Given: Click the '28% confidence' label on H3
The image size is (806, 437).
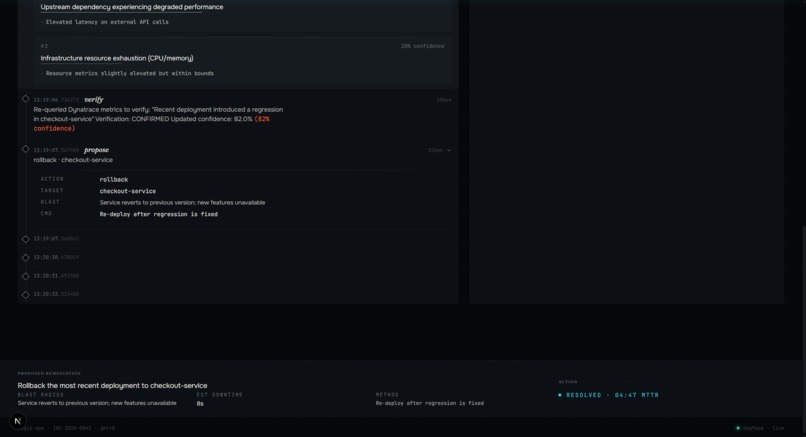Looking at the screenshot, I should [423, 46].
